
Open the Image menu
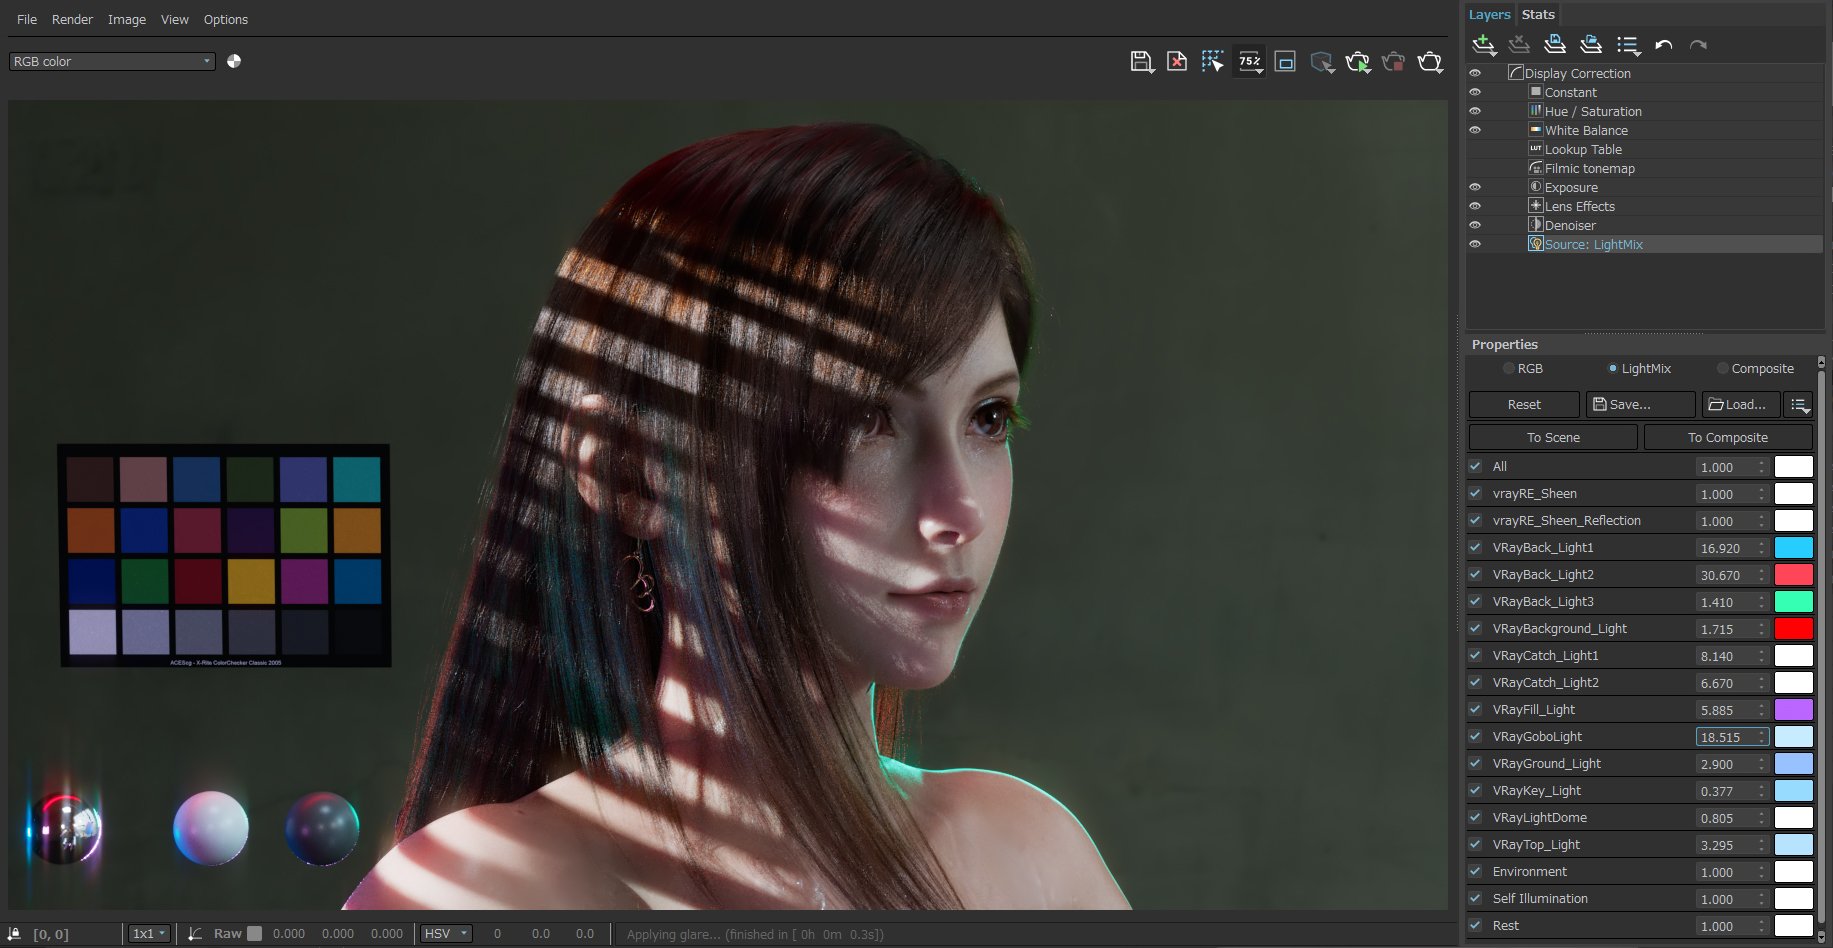tap(127, 19)
